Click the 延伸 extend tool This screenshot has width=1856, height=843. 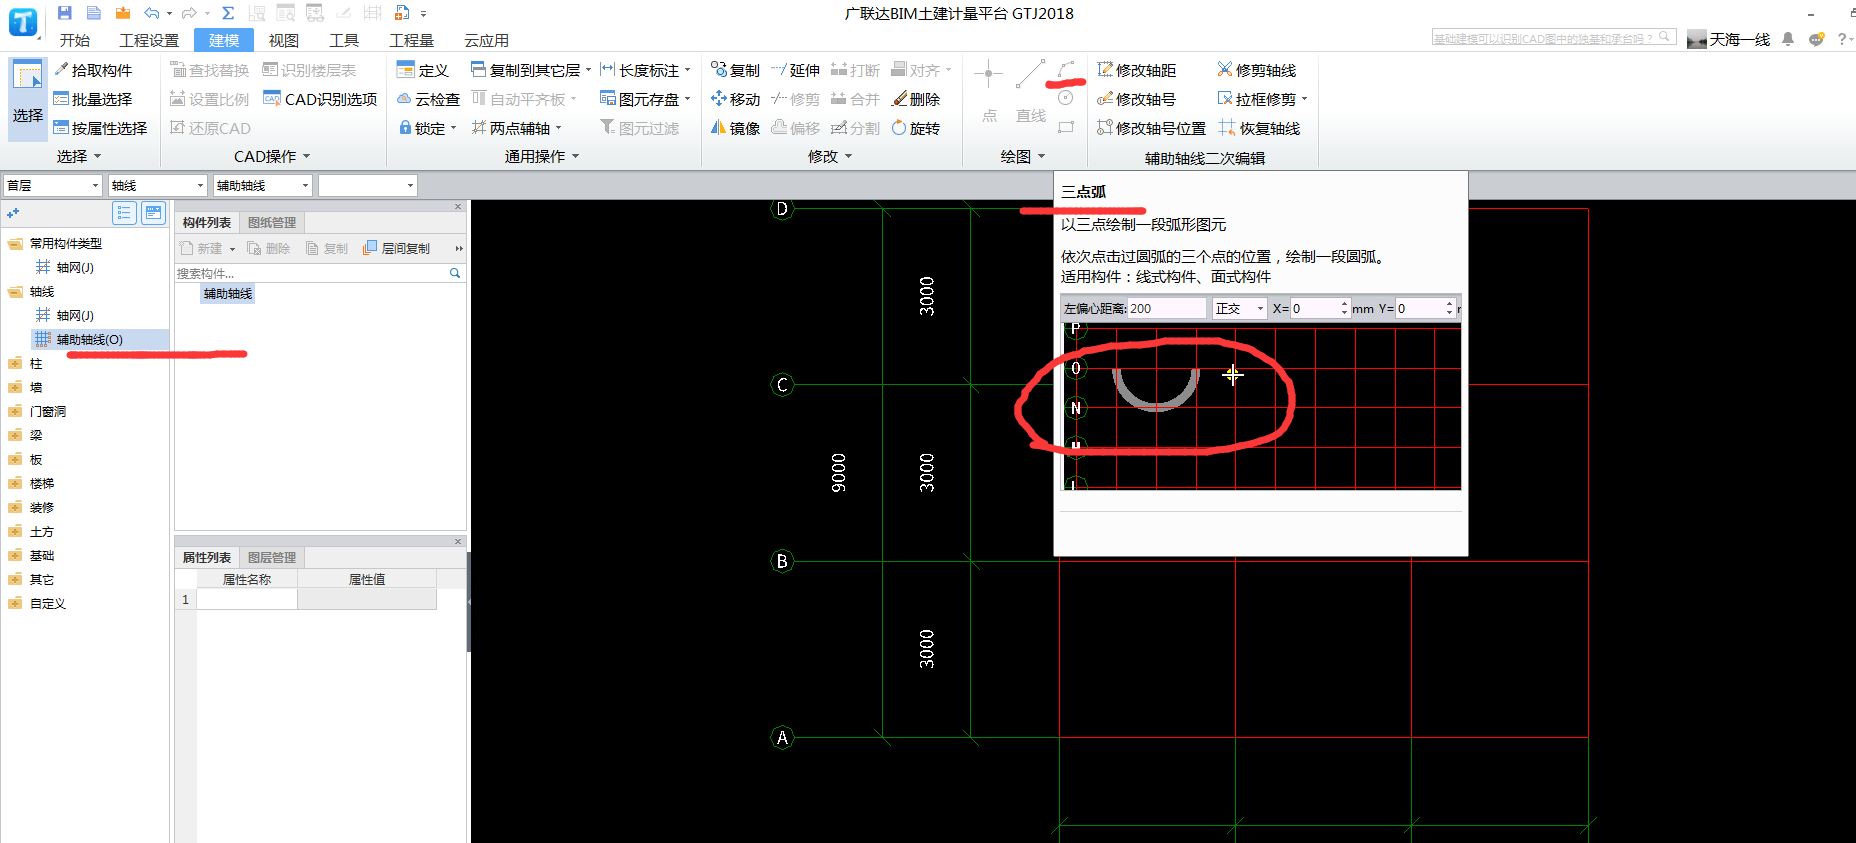(x=795, y=70)
